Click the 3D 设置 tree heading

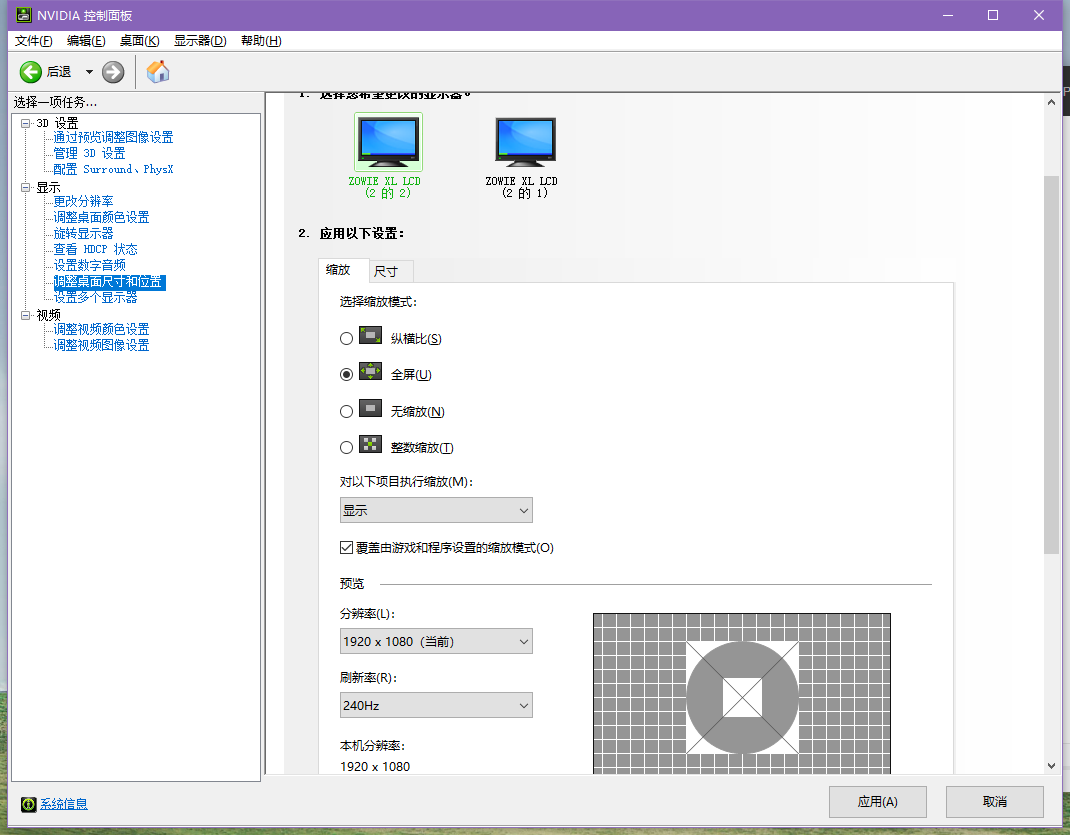coord(57,123)
